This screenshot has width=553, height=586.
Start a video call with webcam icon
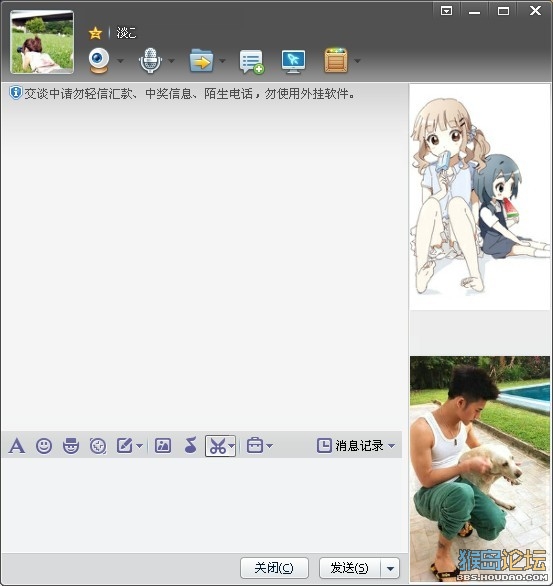pos(99,60)
